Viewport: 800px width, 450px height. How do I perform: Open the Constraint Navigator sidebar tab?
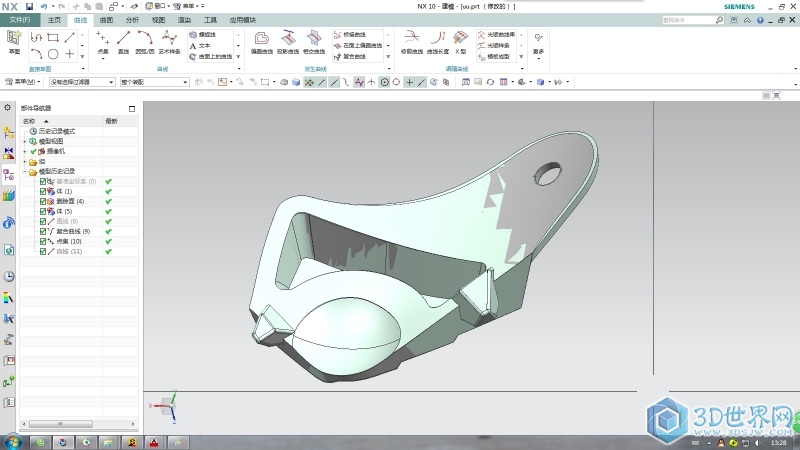click(9, 152)
